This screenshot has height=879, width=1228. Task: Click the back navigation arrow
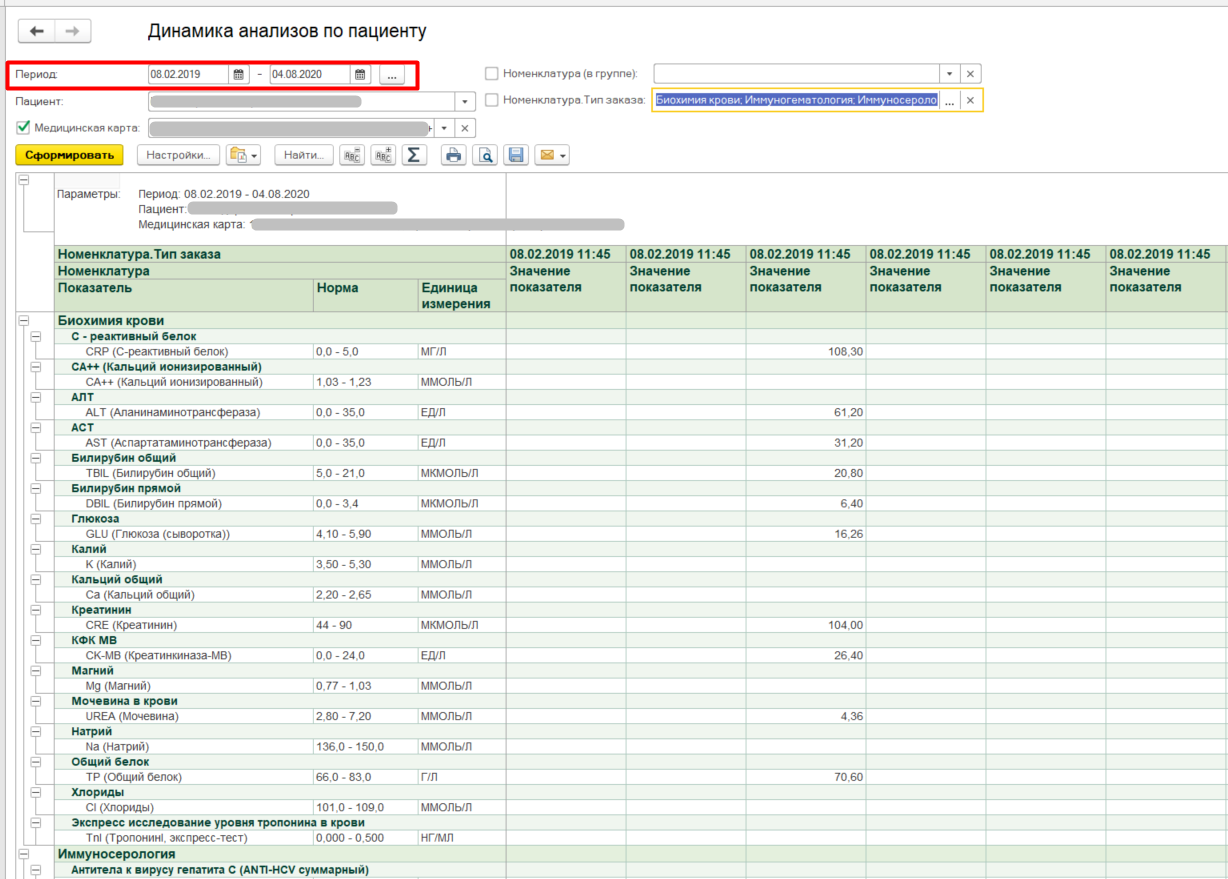point(37,31)
